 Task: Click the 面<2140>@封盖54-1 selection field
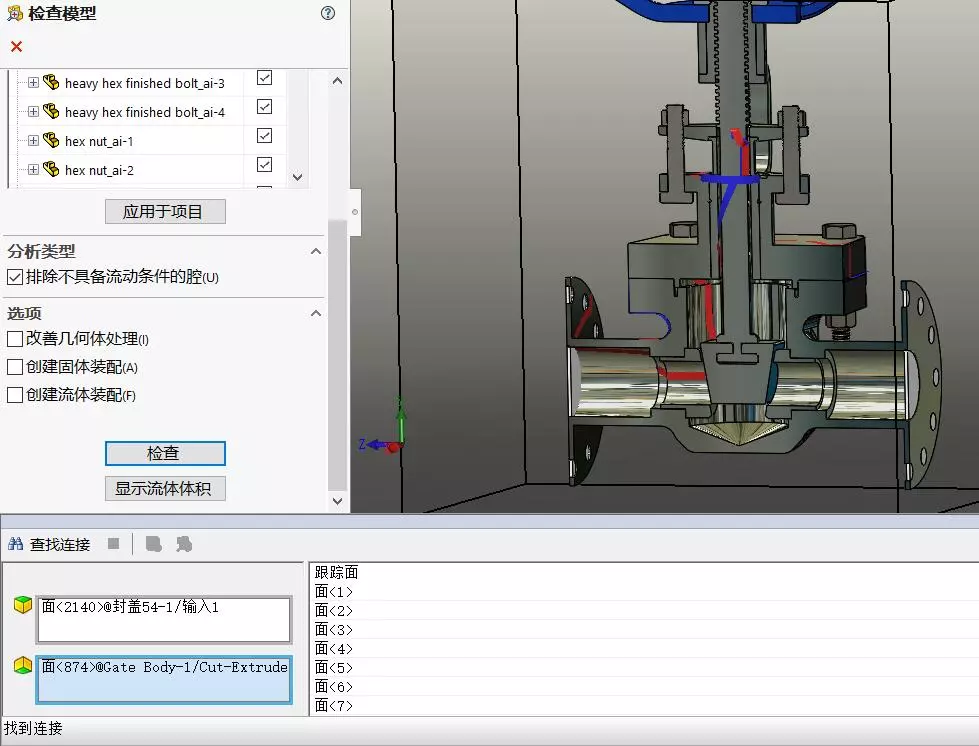164,619
